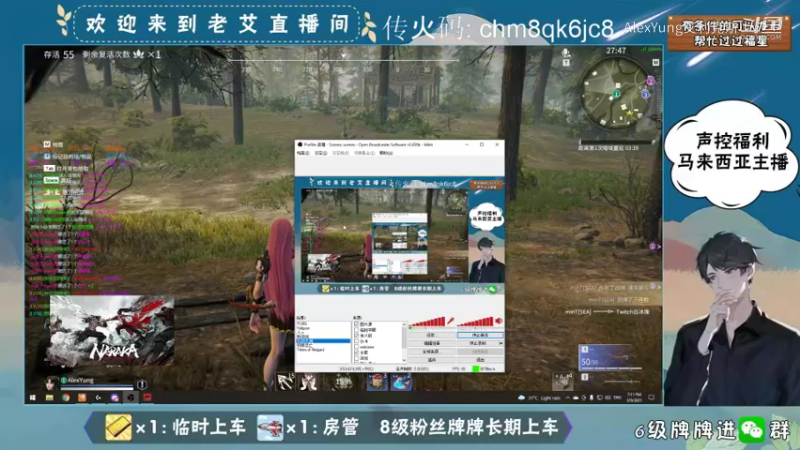
Task: Click the blue item slot in hotbar
Action: 401,381
